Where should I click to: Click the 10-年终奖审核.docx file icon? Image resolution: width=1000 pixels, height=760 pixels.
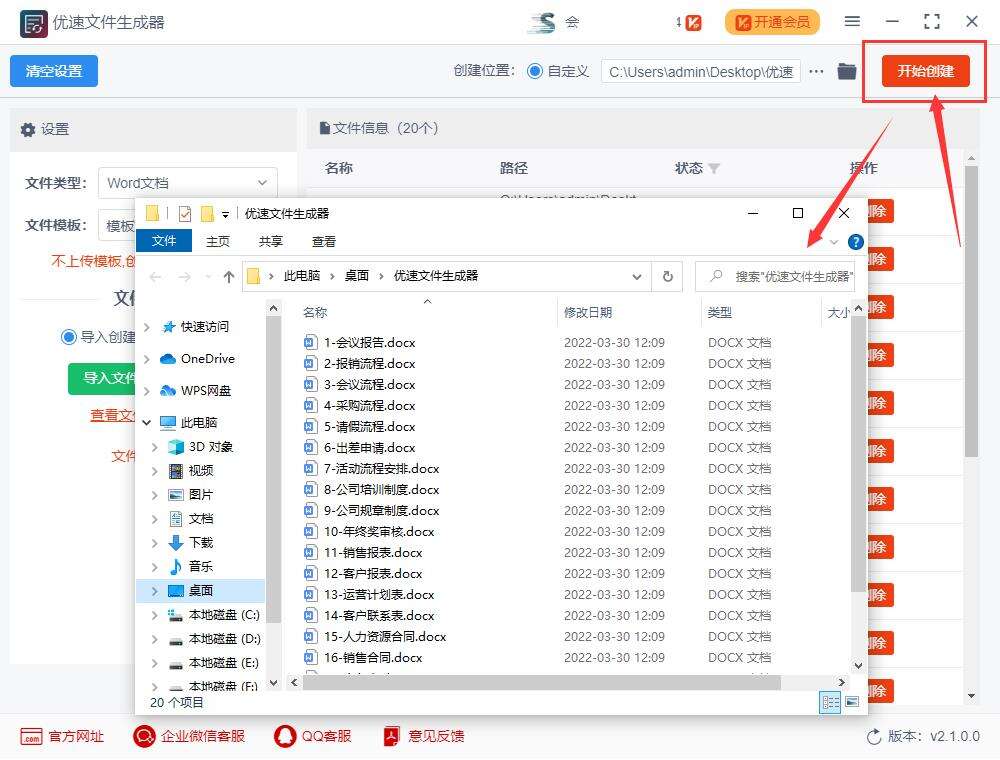(310, 531)
